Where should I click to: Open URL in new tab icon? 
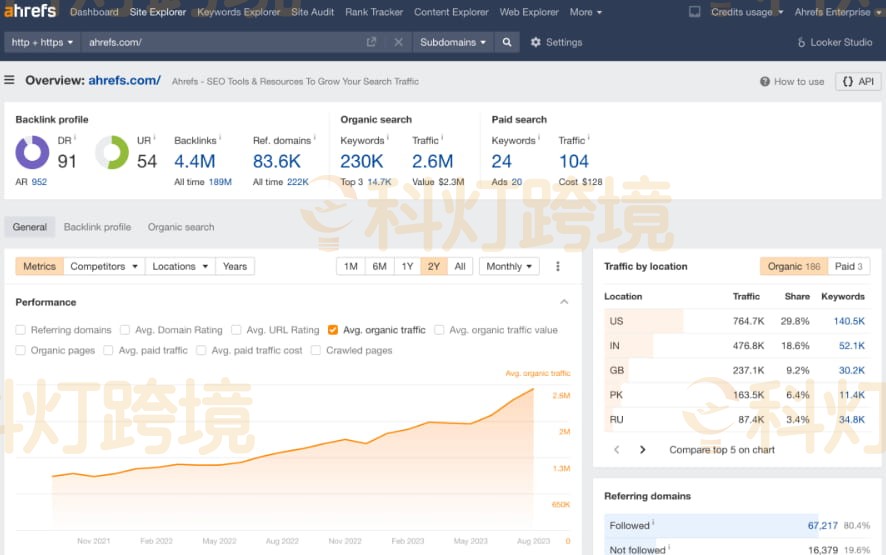(x=371, y=43)
